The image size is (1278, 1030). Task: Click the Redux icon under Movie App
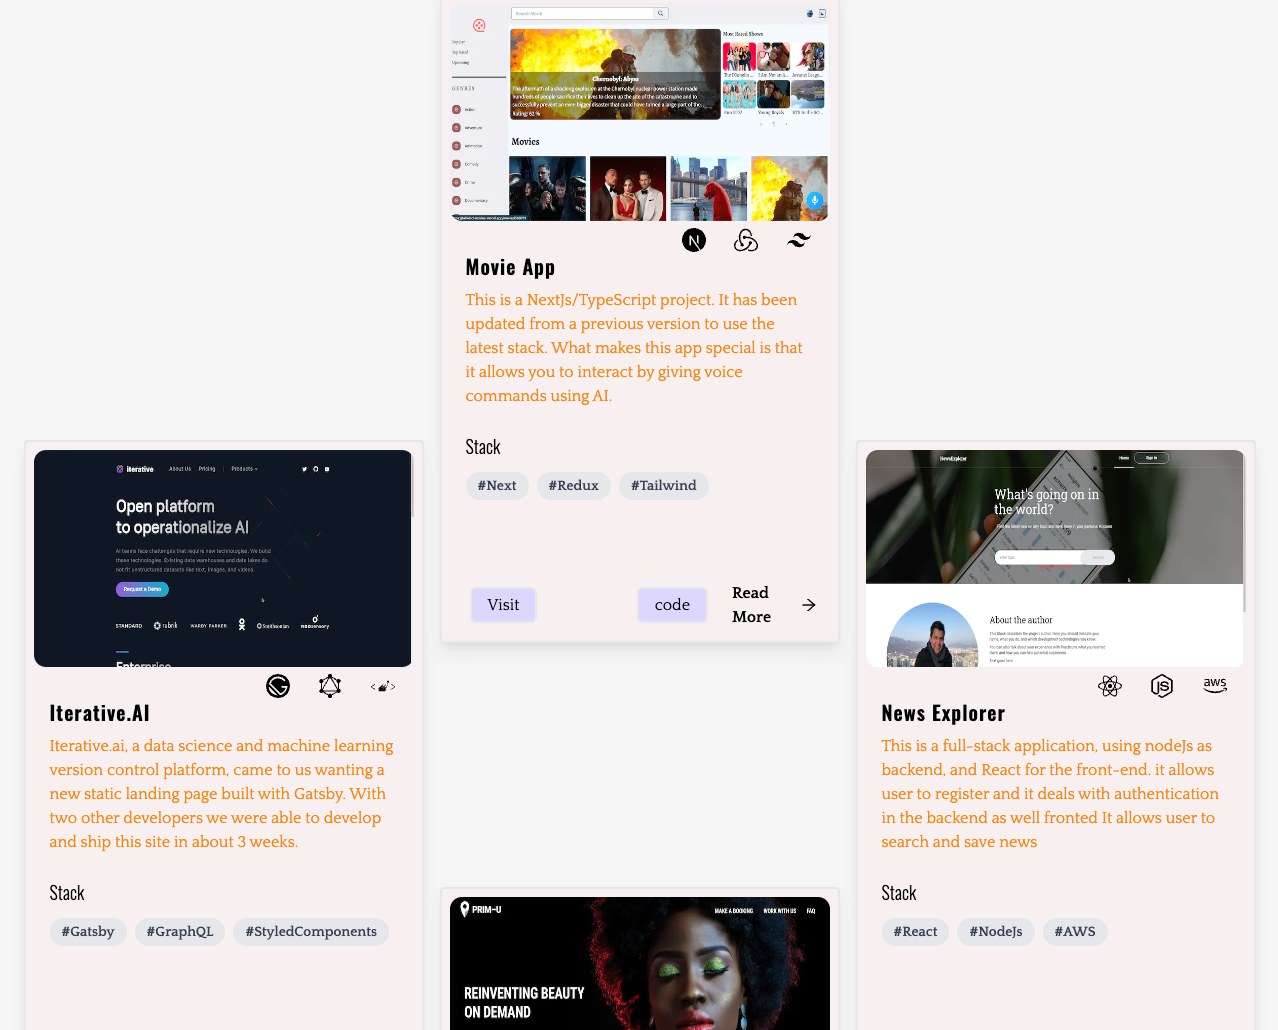(x=746, y=240)
